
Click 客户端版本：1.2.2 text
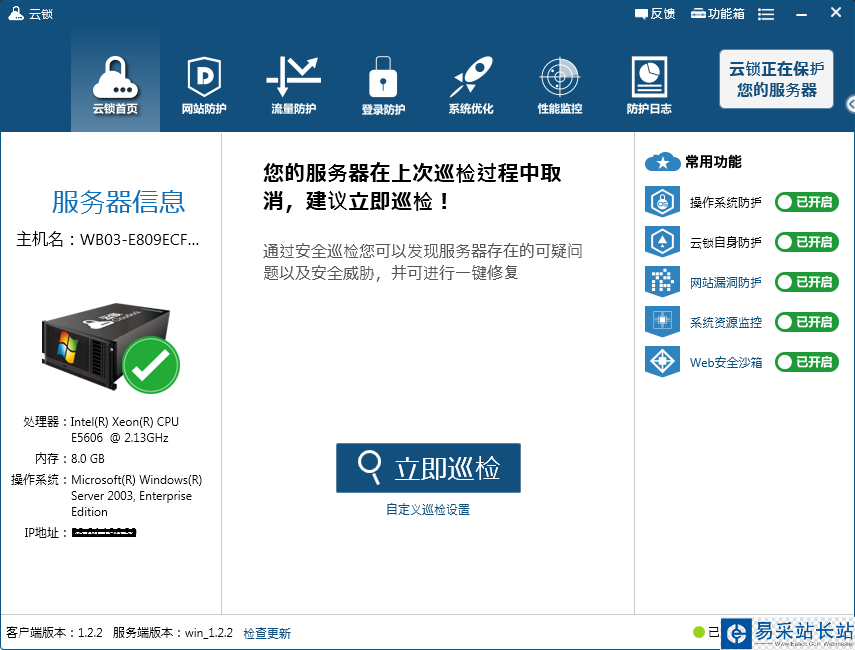coord(55,633)
